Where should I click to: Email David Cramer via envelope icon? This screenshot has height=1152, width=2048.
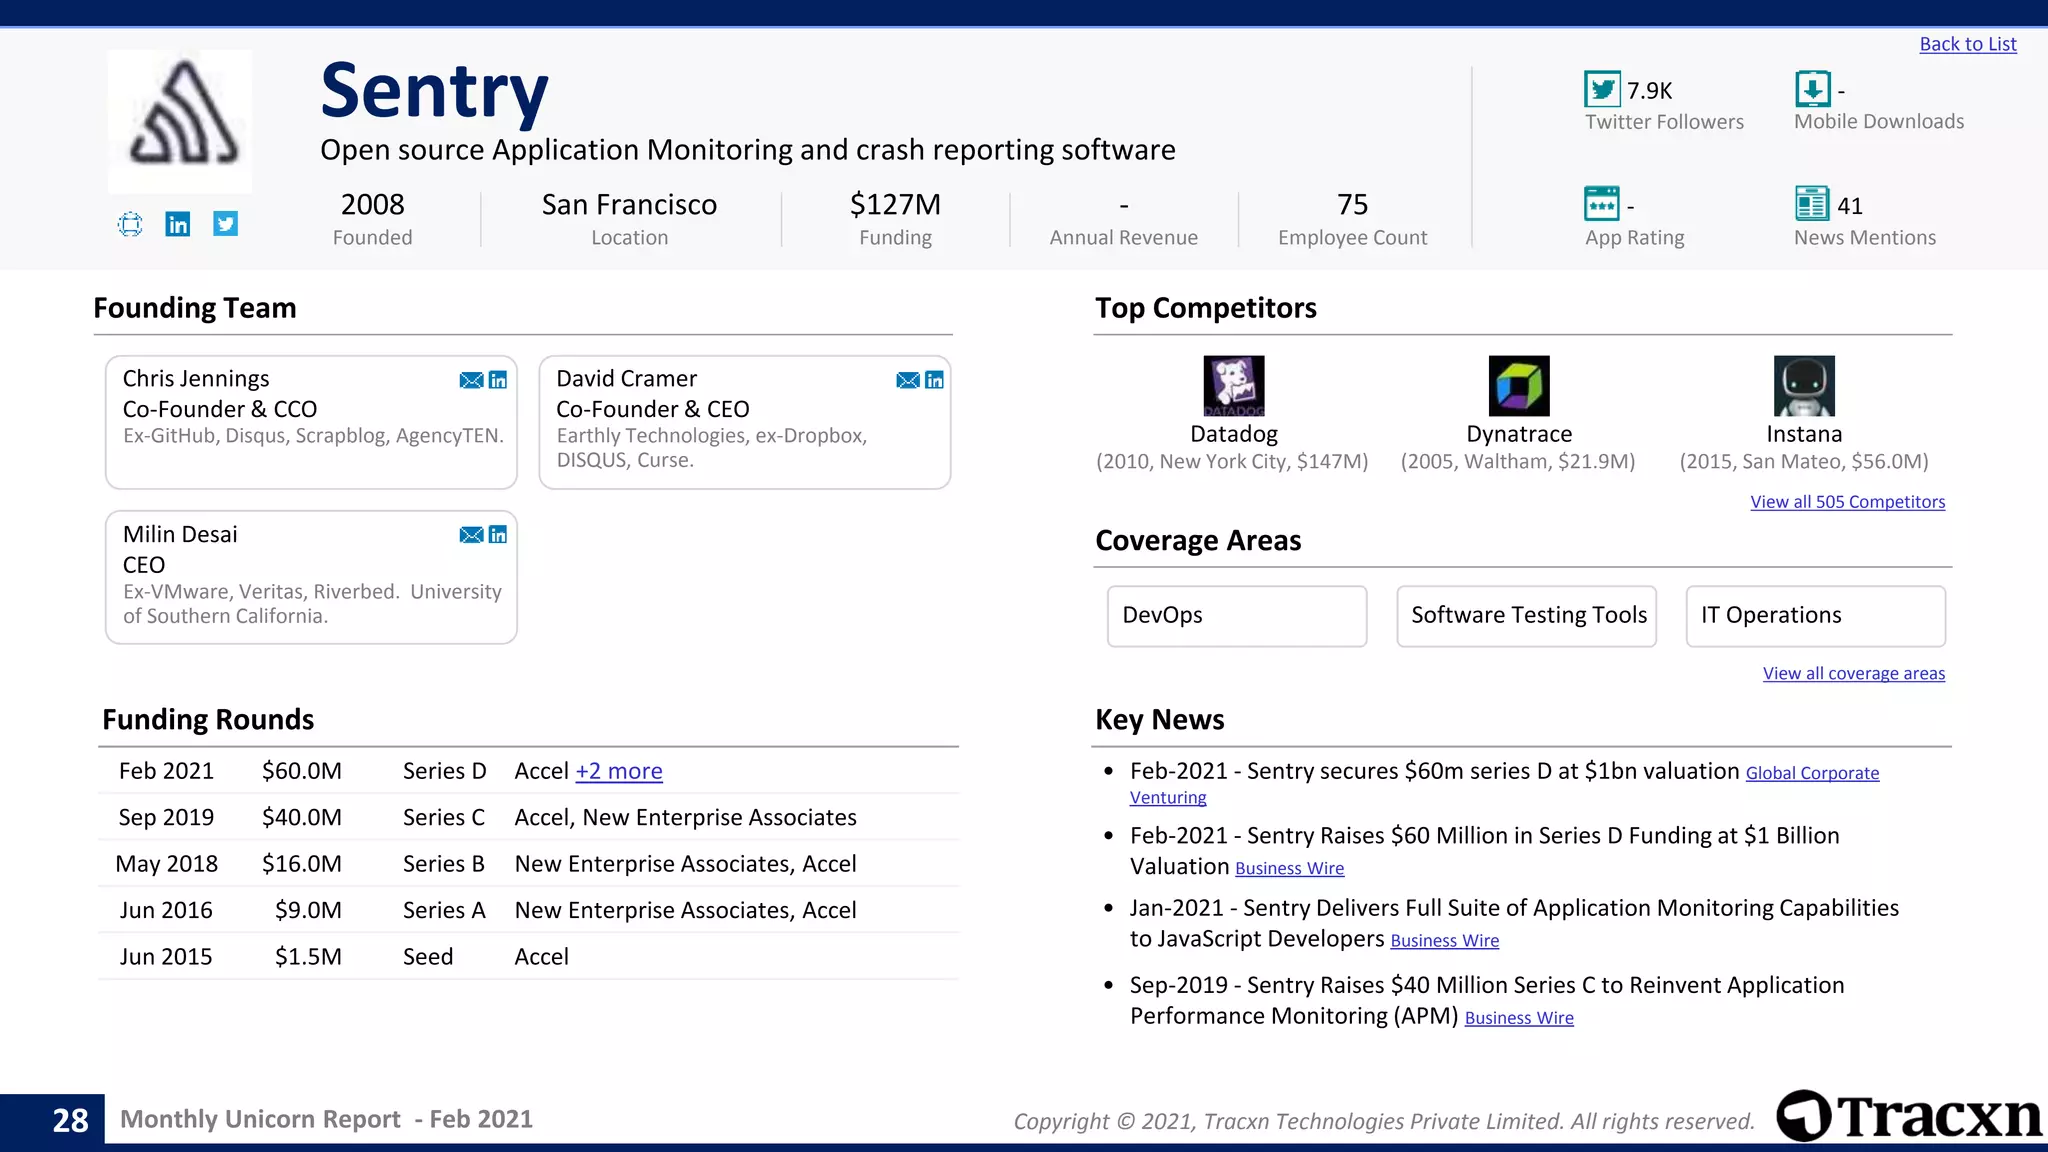coord(908,380)
